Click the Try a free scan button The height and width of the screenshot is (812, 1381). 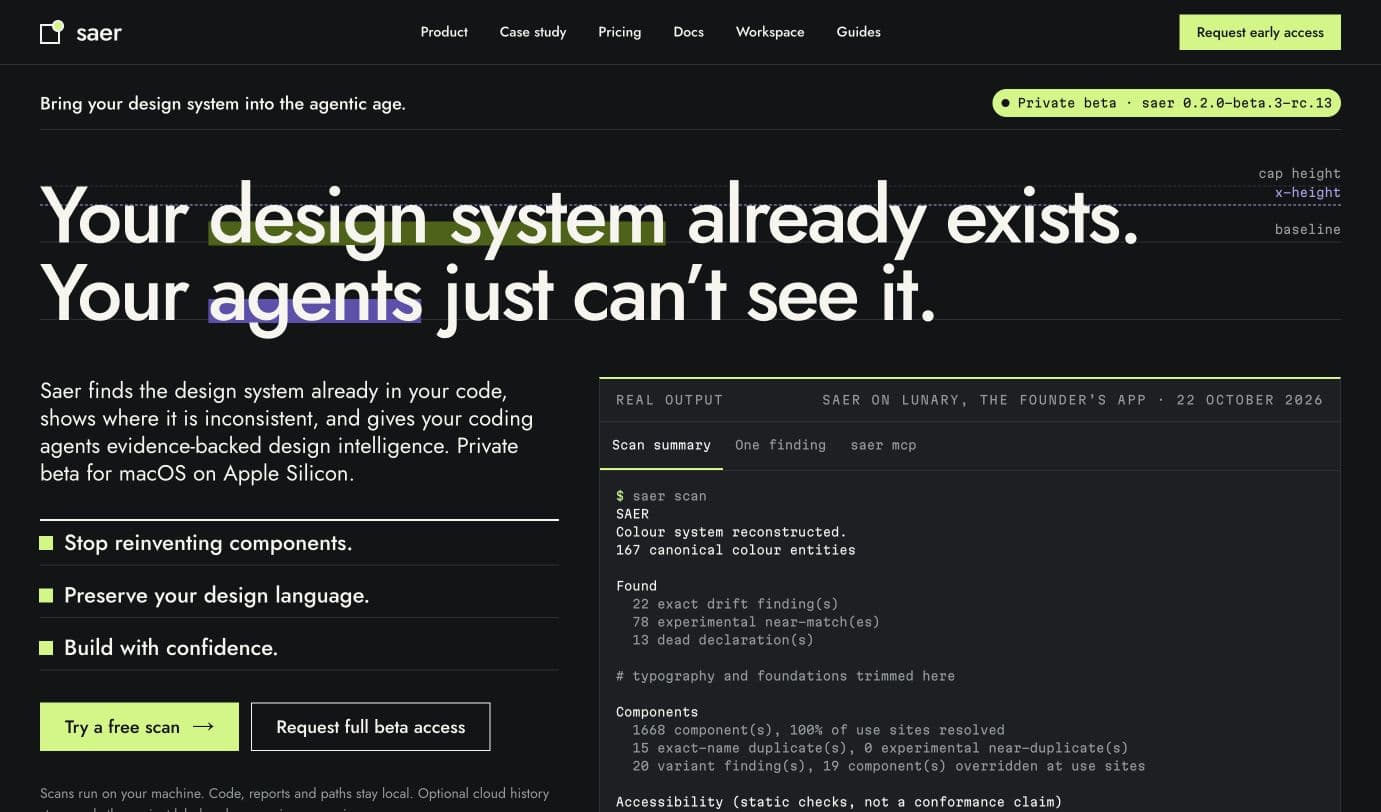pyautogui.click(x=139, y=727)
